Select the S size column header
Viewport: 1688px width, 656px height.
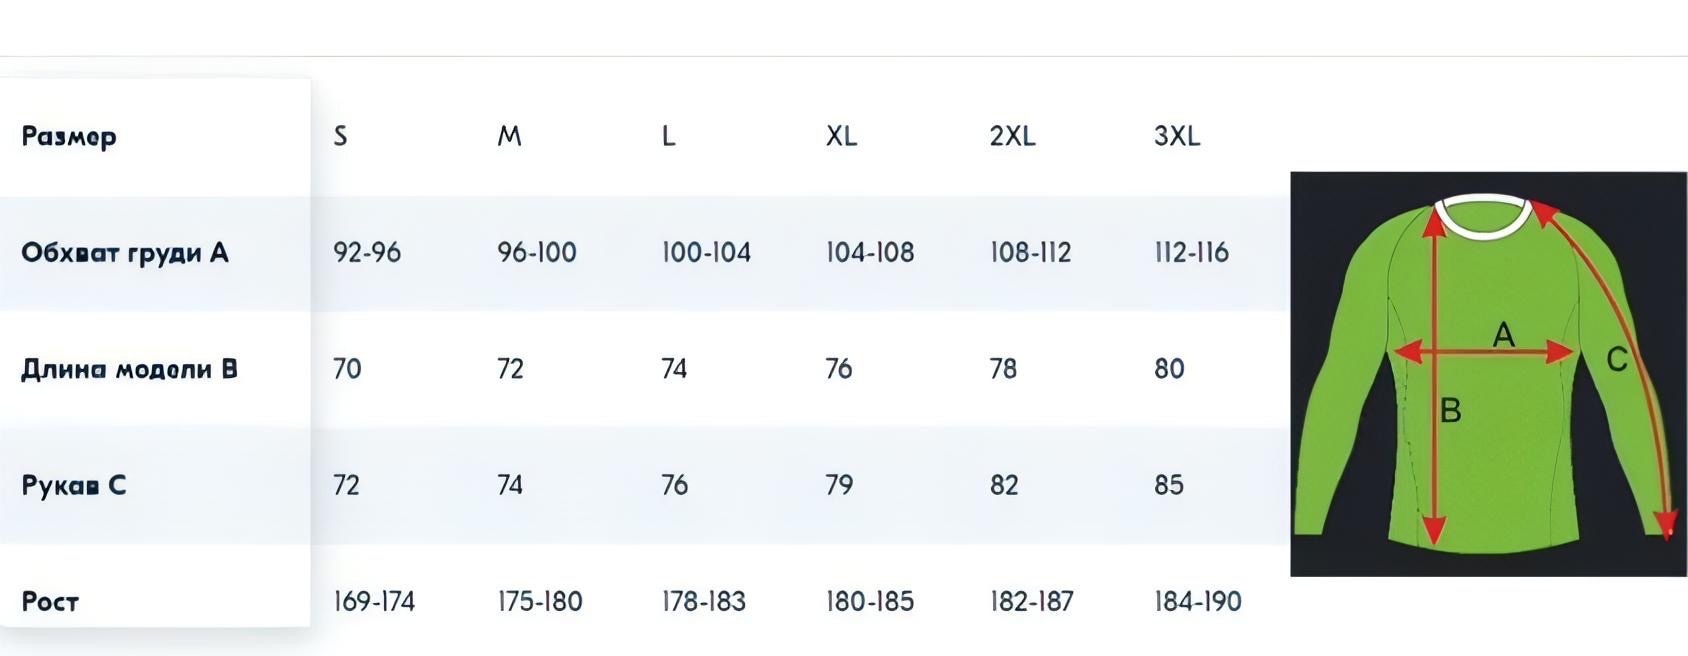point(340,136)
